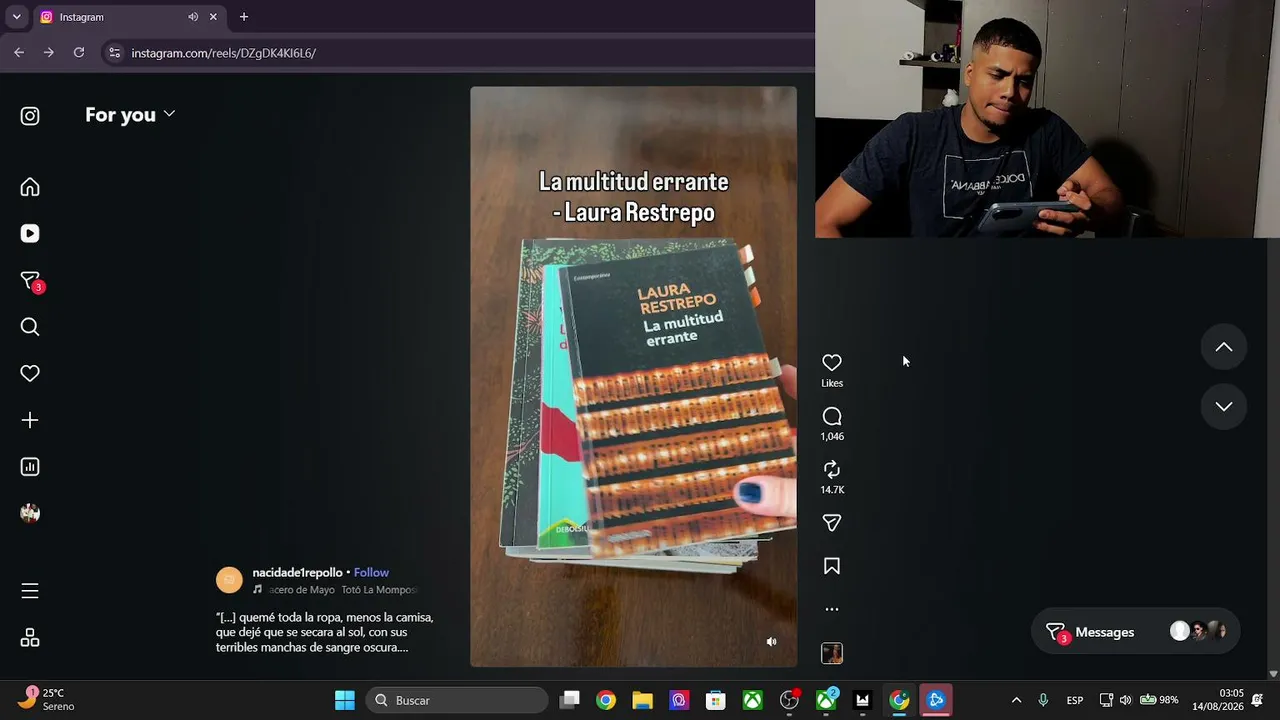Open nacidade1repollo's profile picture
The height and width of the screenshot is (720, 1280).
point(229,580)
